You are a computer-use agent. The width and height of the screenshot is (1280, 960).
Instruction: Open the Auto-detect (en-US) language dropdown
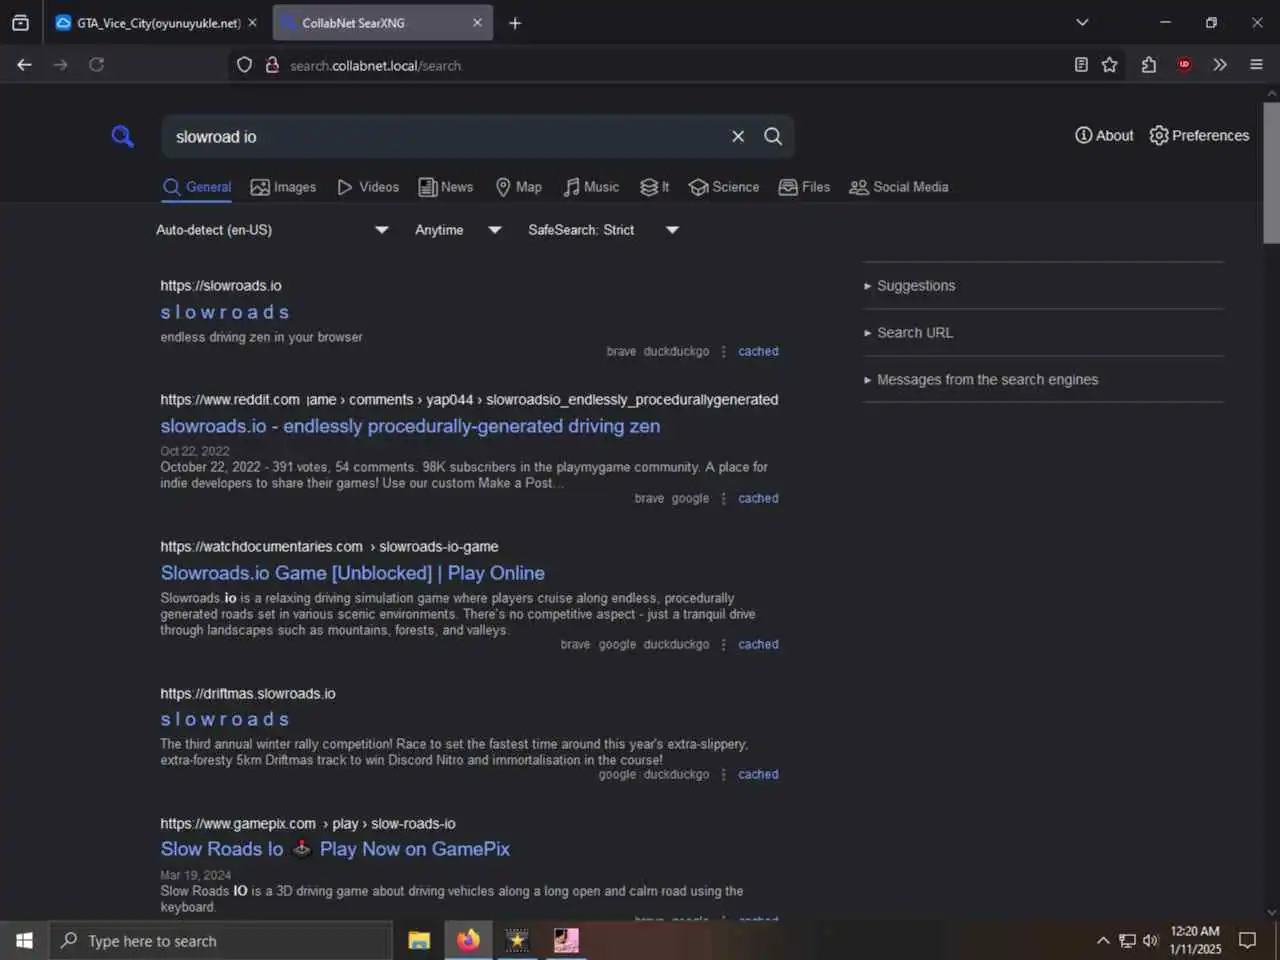(x=272, y=230)
